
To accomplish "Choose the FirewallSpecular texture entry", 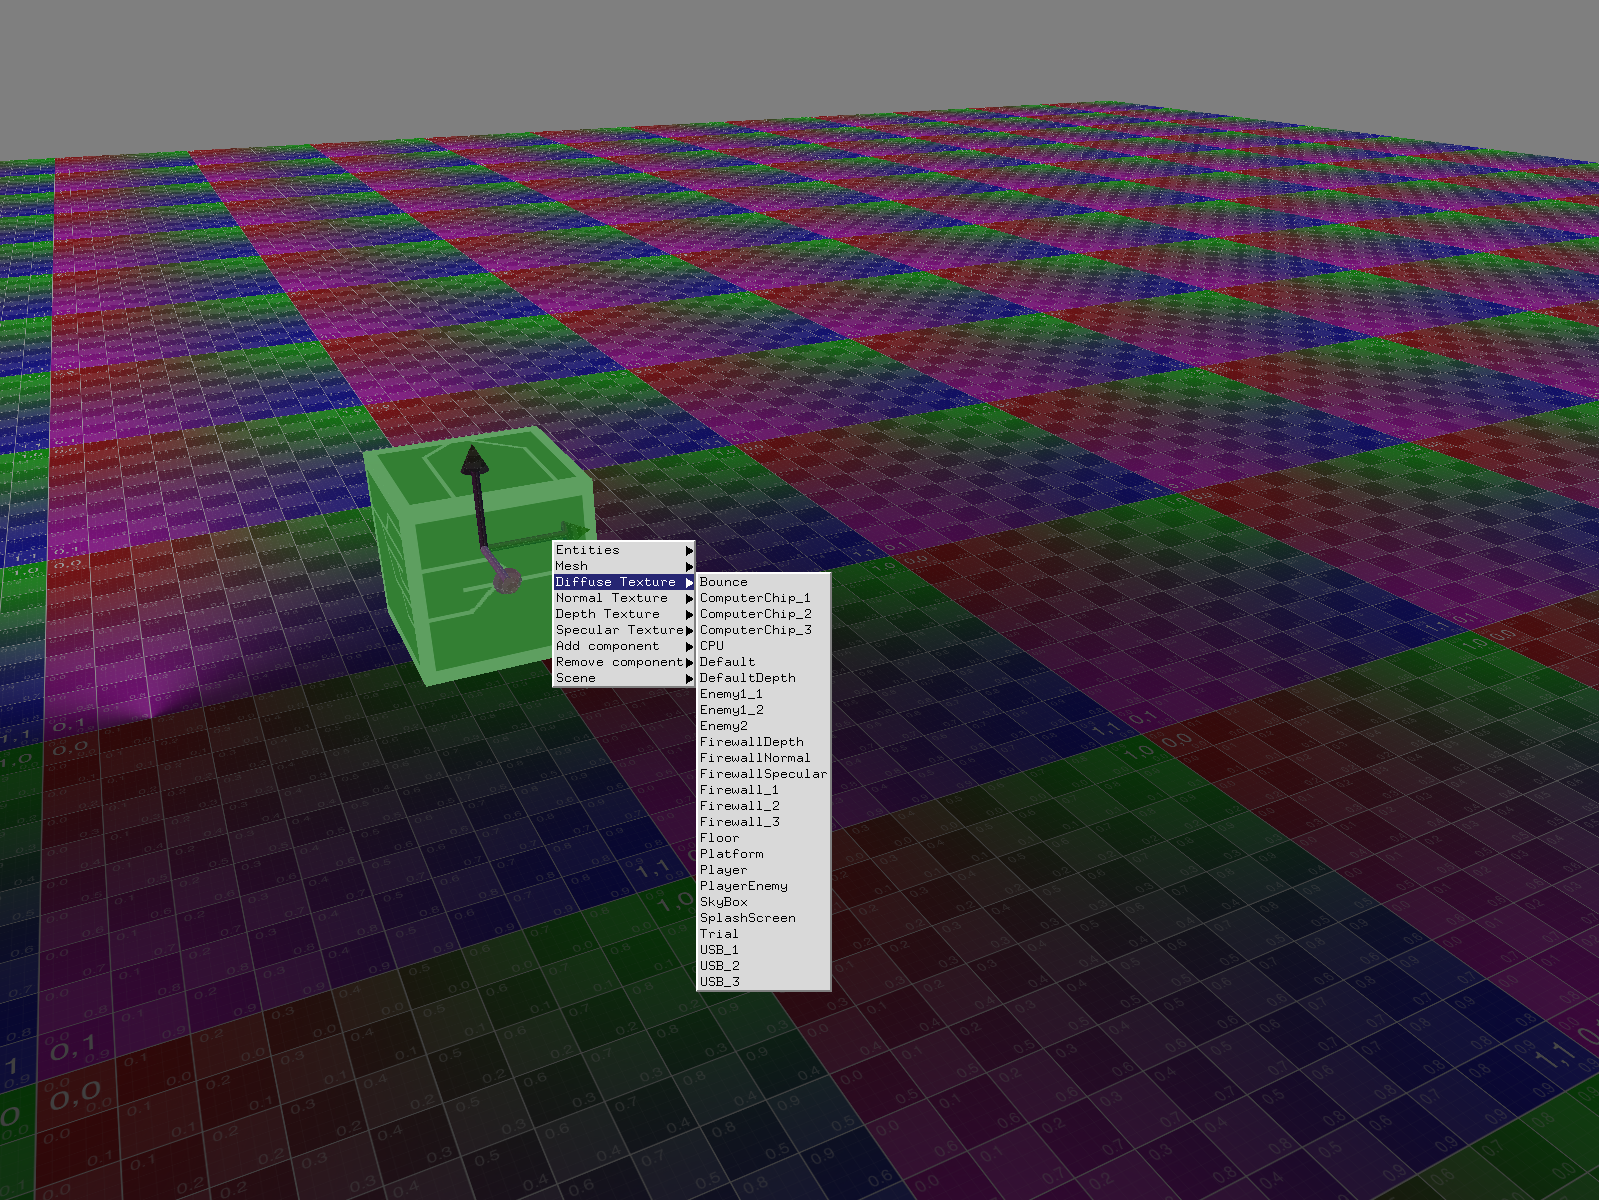I will (x=763, y=774).
